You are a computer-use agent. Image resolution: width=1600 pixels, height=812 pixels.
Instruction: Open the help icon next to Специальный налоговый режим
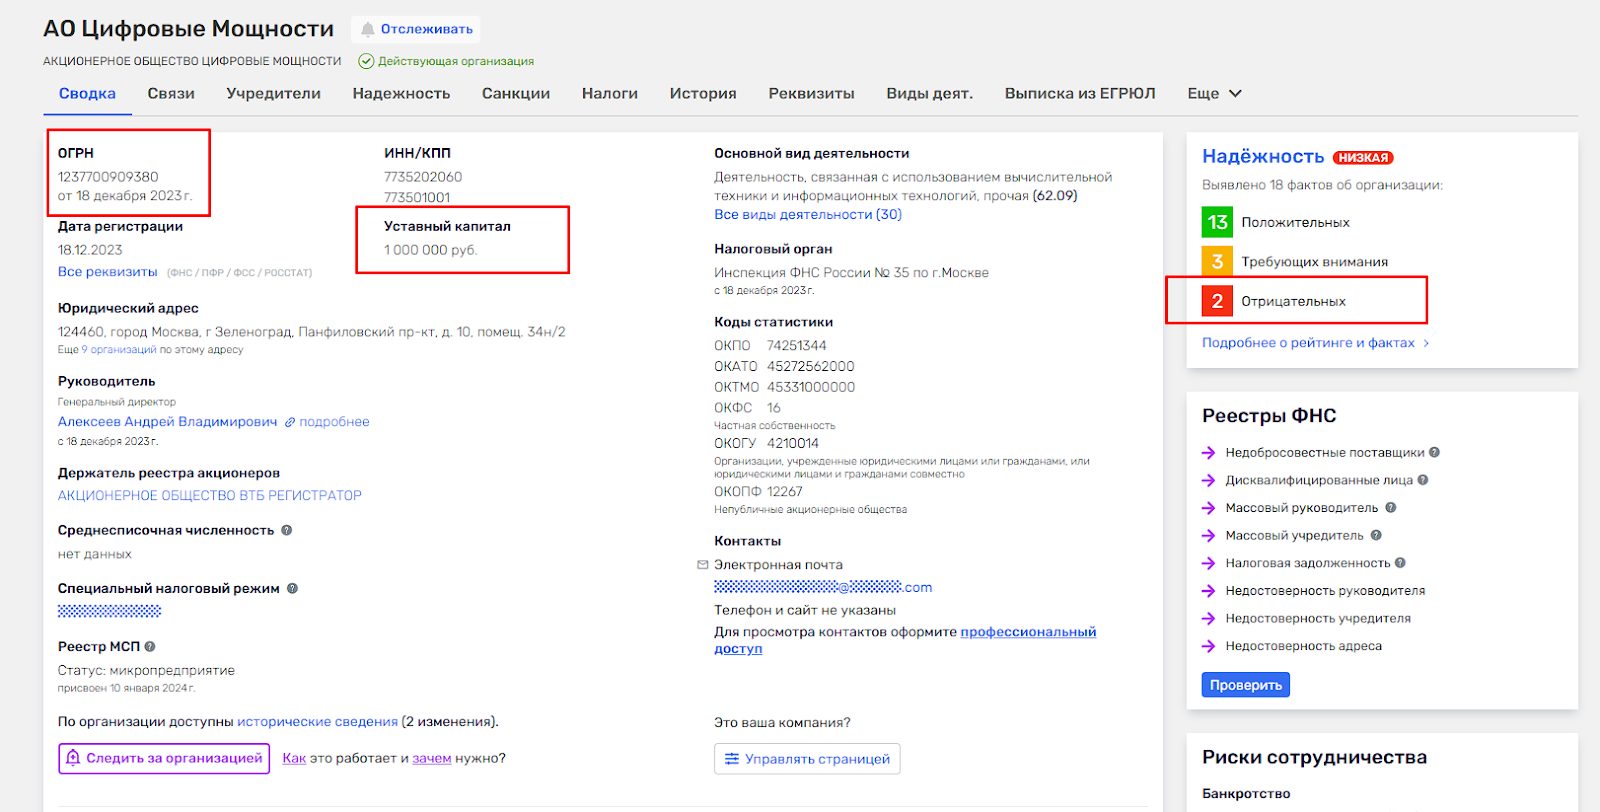(292, 588)
